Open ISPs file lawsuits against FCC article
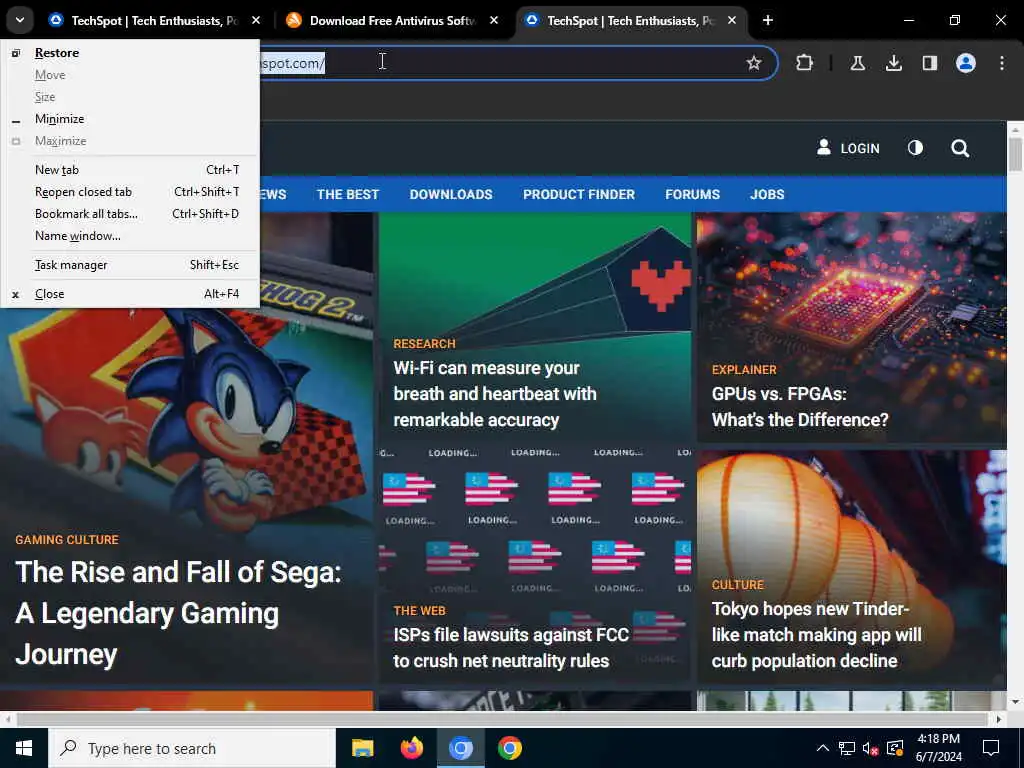 pyautogui.click(x=511, y=648)
